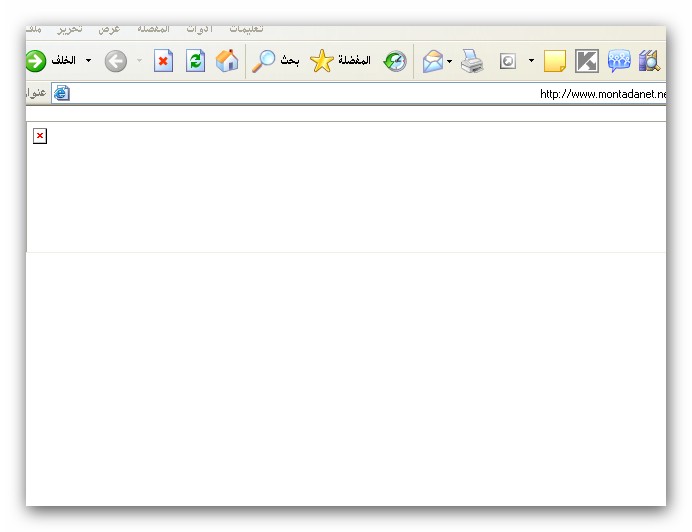Image resolution: width=692 pixels, height=532 pixels.
Task: Stop page loading with red X icon
Action: pos(163,61)
